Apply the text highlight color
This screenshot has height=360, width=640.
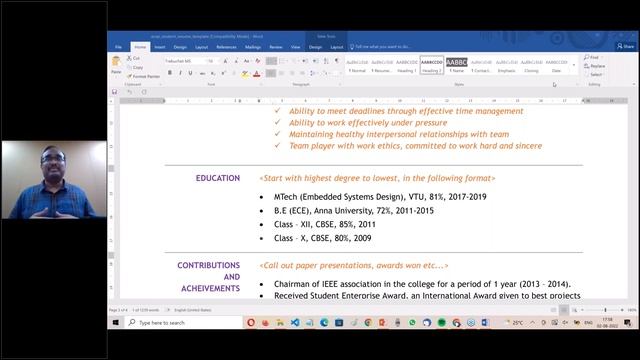coord(244,73)
